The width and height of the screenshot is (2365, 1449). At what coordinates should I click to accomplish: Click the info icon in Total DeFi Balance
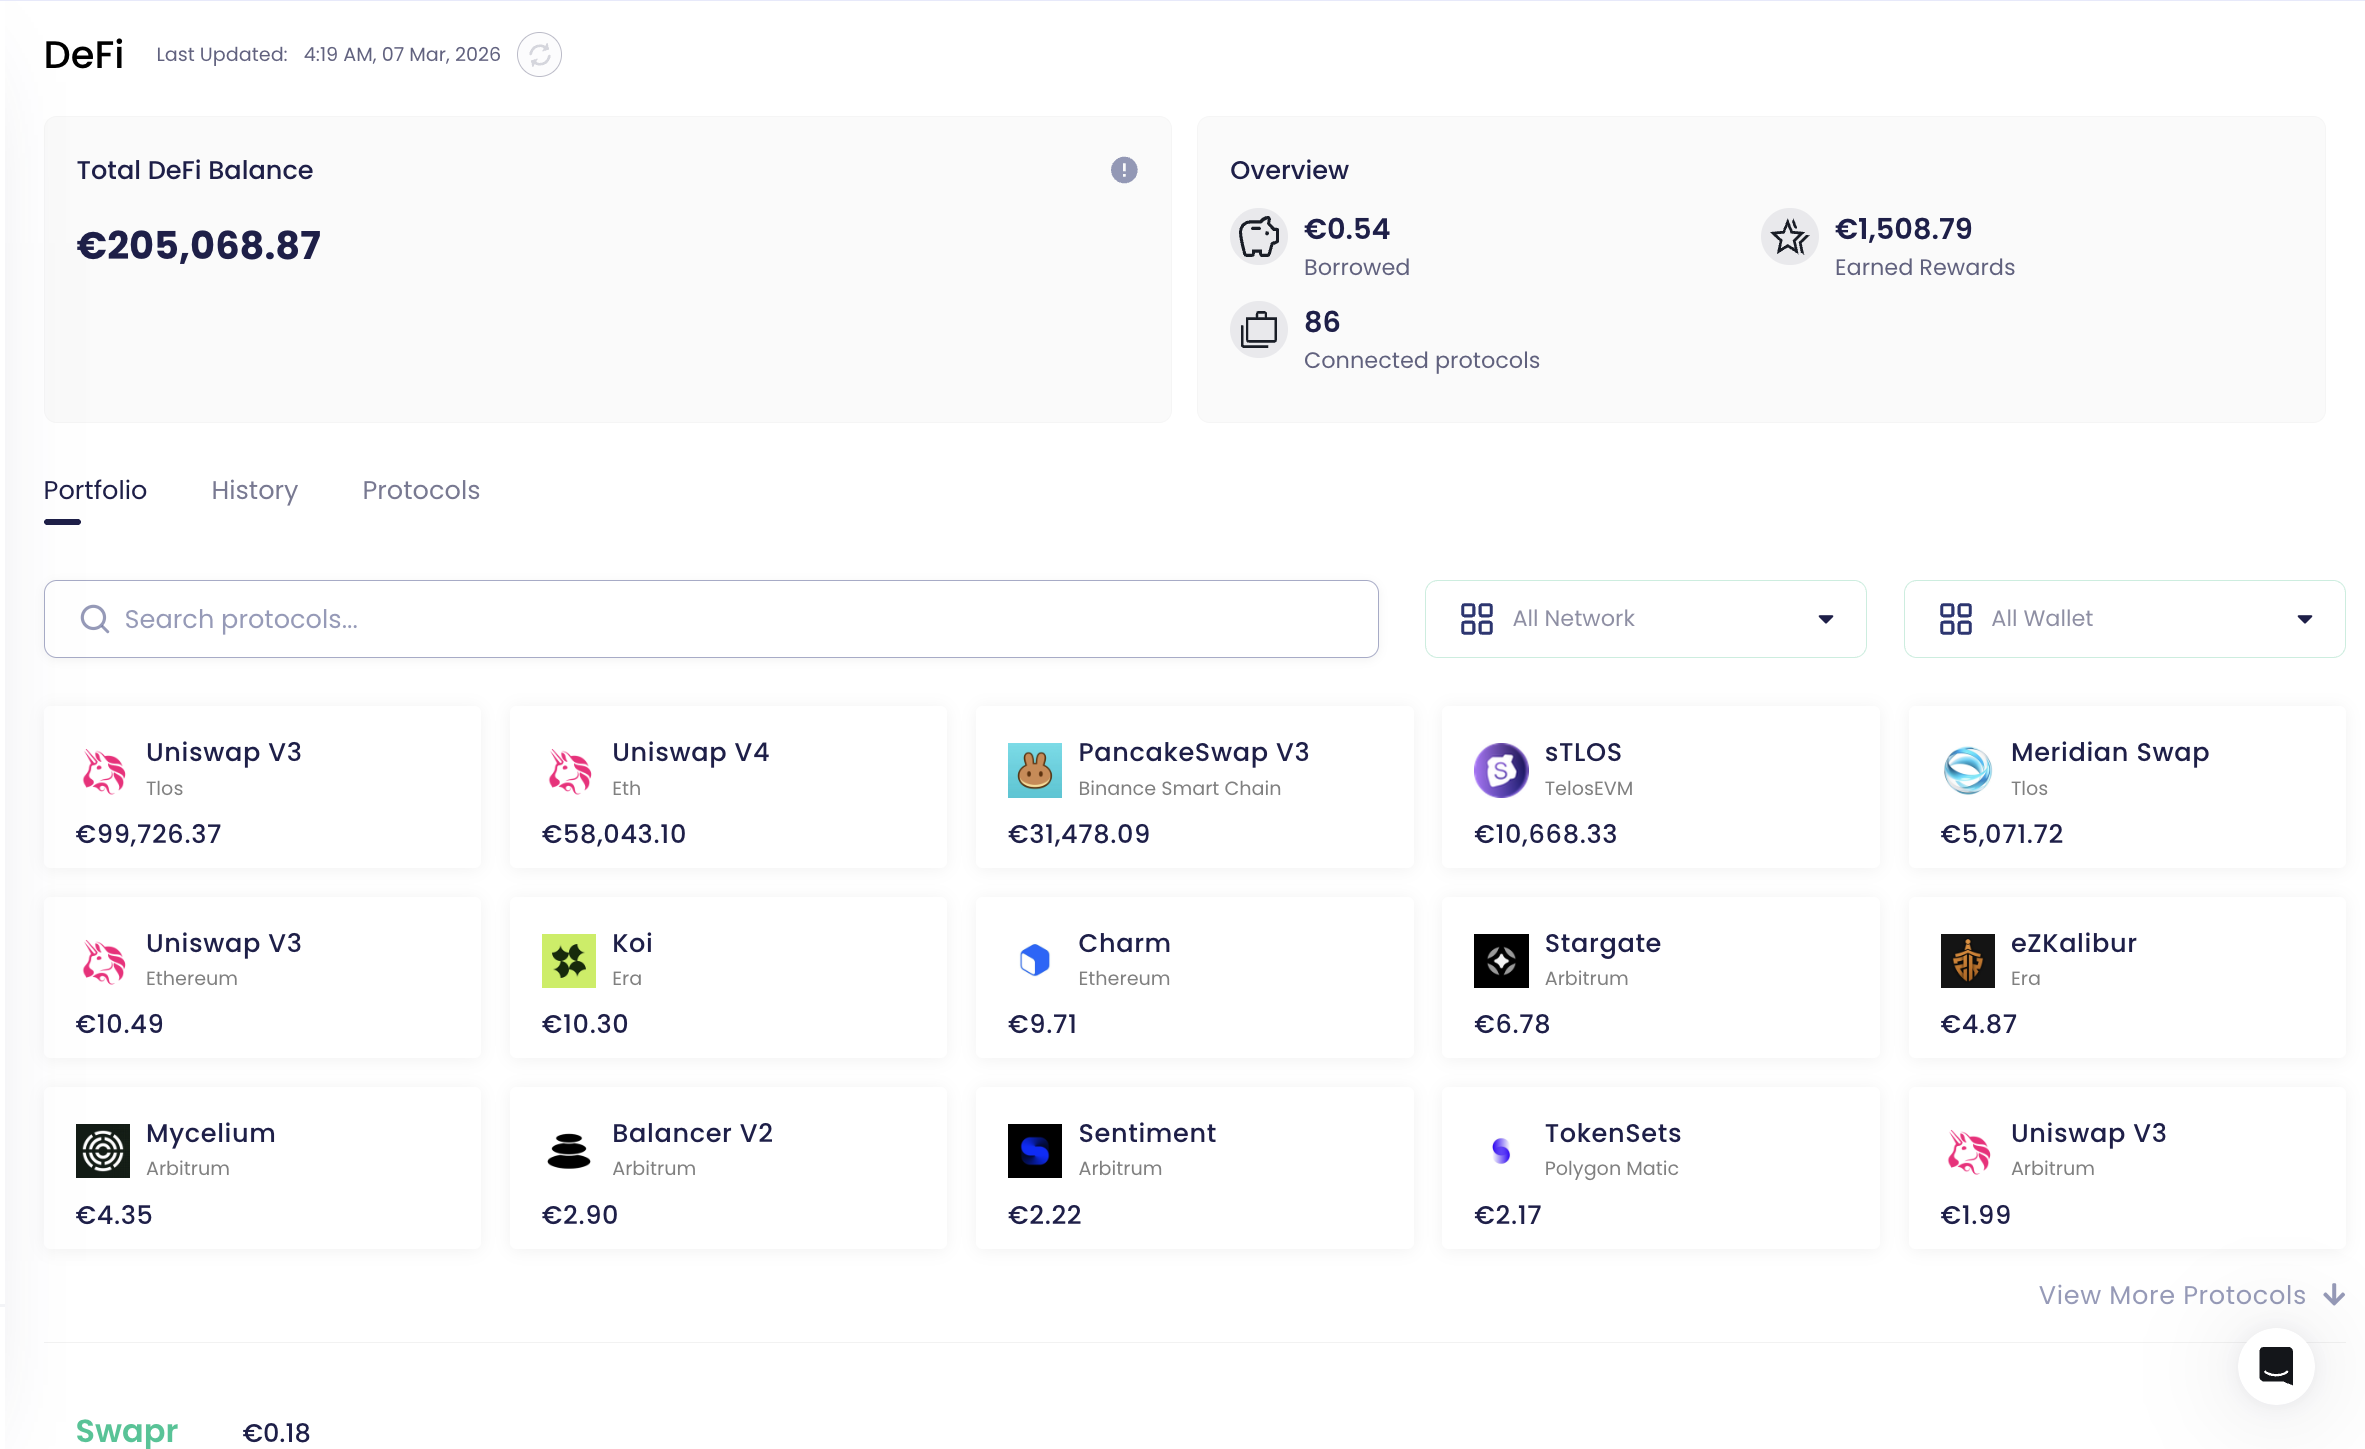coord(1123,170)
